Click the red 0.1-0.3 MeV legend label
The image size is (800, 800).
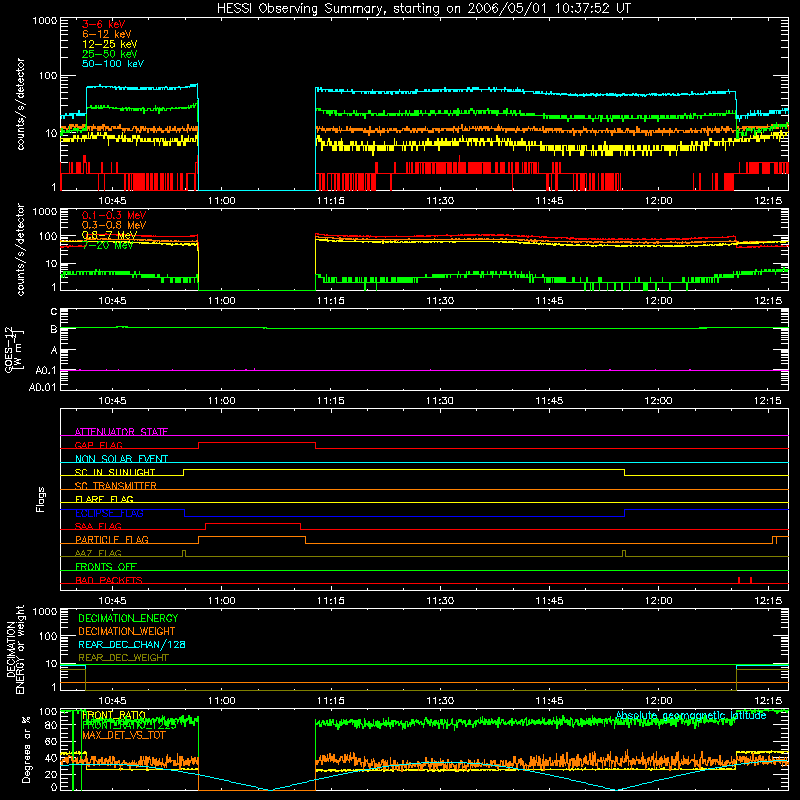tap(114, 215)
